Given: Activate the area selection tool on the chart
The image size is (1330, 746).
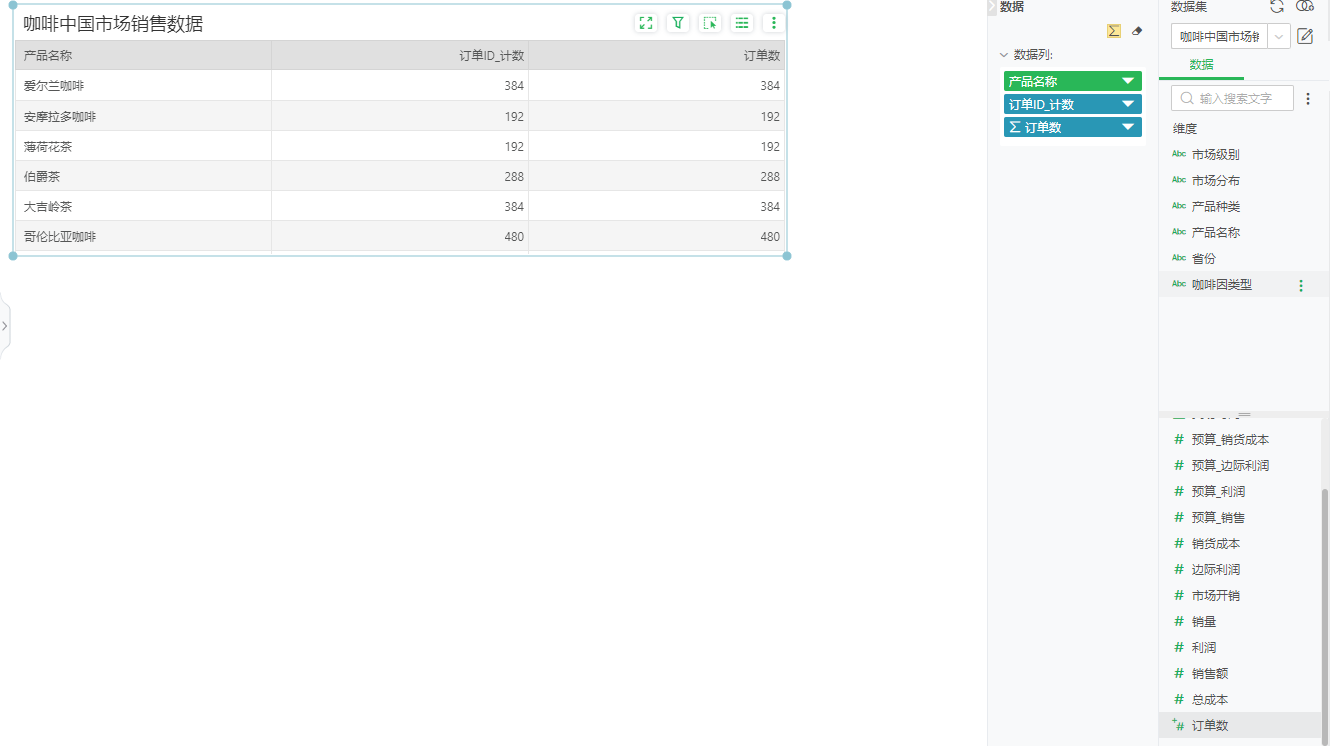Looking at the screenshot, I should click(710, 22).
